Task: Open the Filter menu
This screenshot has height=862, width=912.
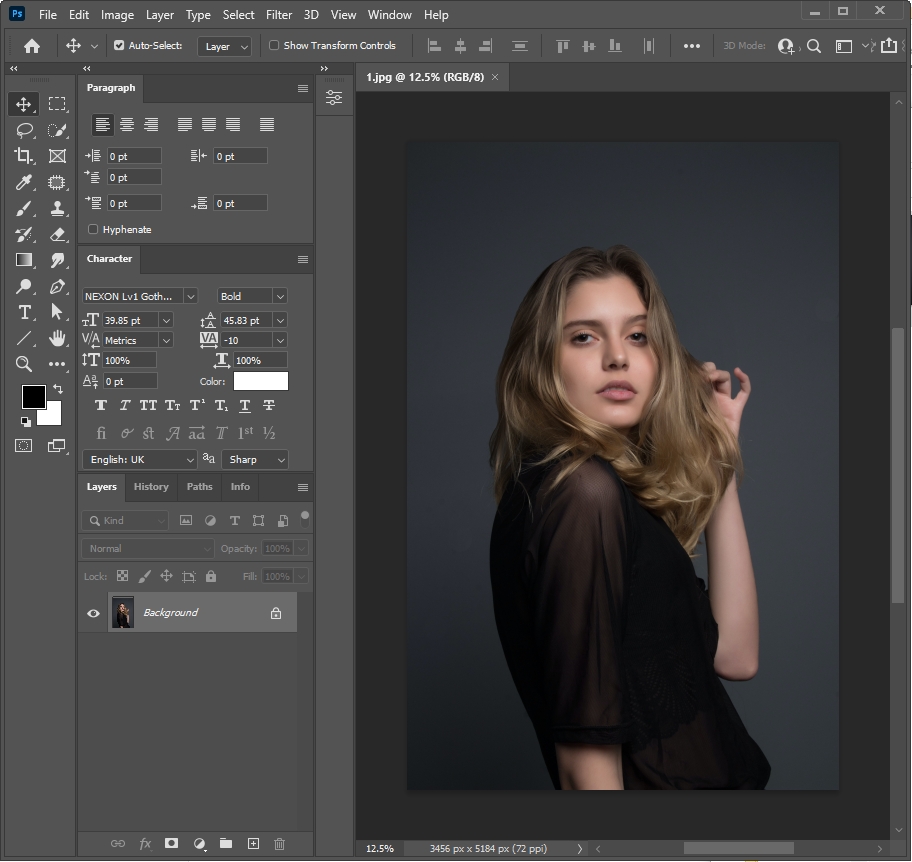Action: pyautogui.click(x=279, y=15)
